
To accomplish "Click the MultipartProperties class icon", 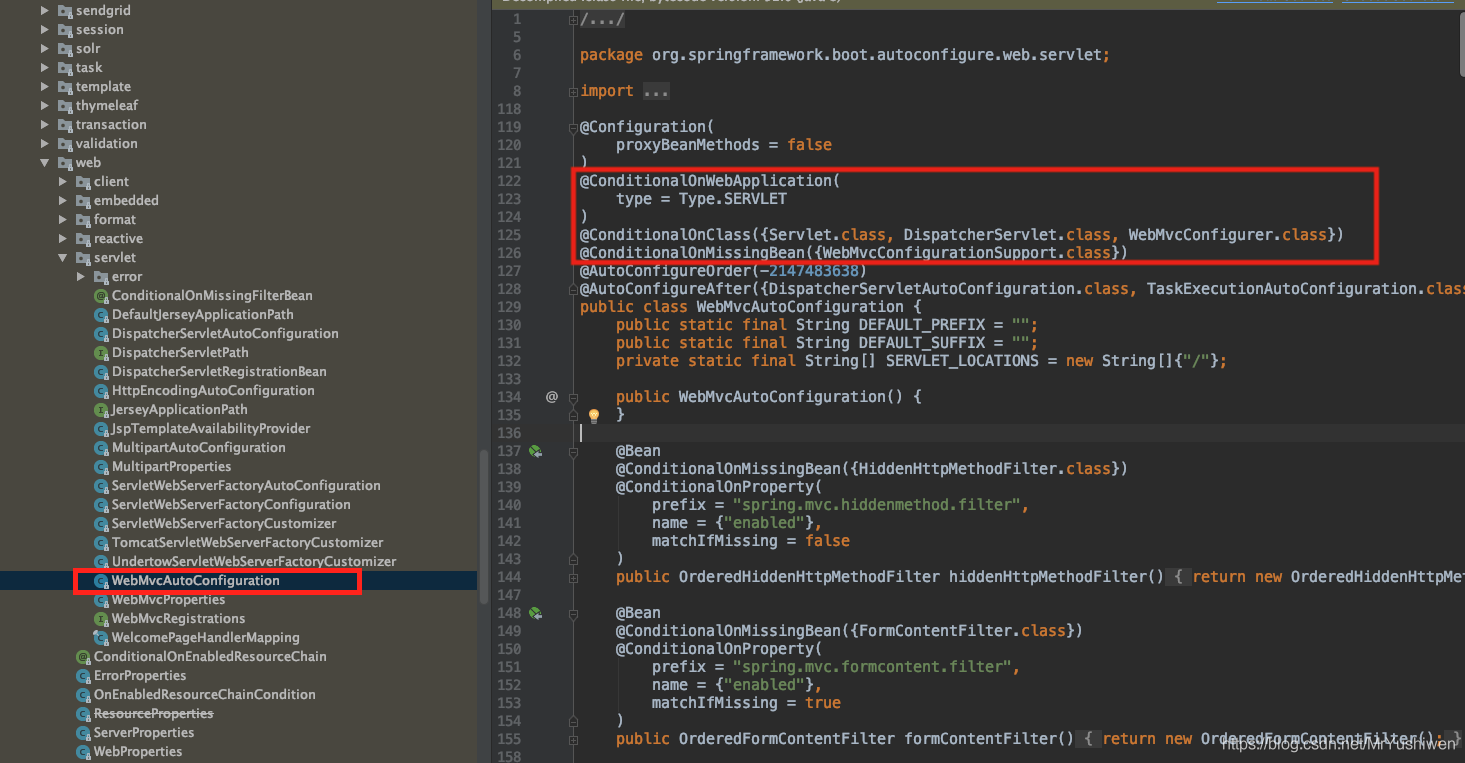I will (x=101, y=467).
